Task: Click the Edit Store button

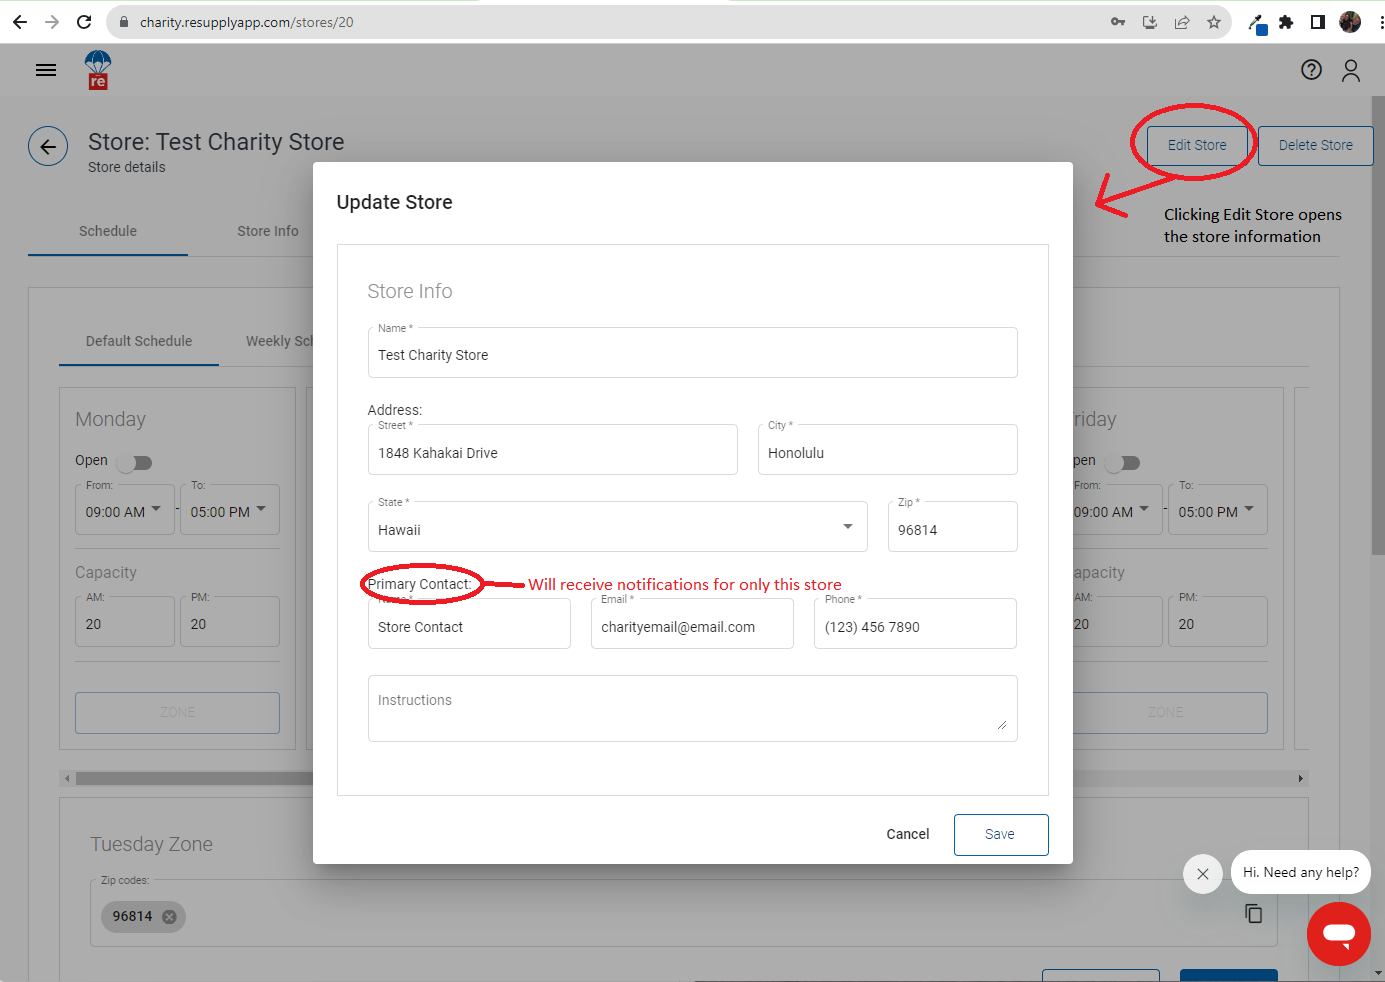Action: coord(1197,145)
